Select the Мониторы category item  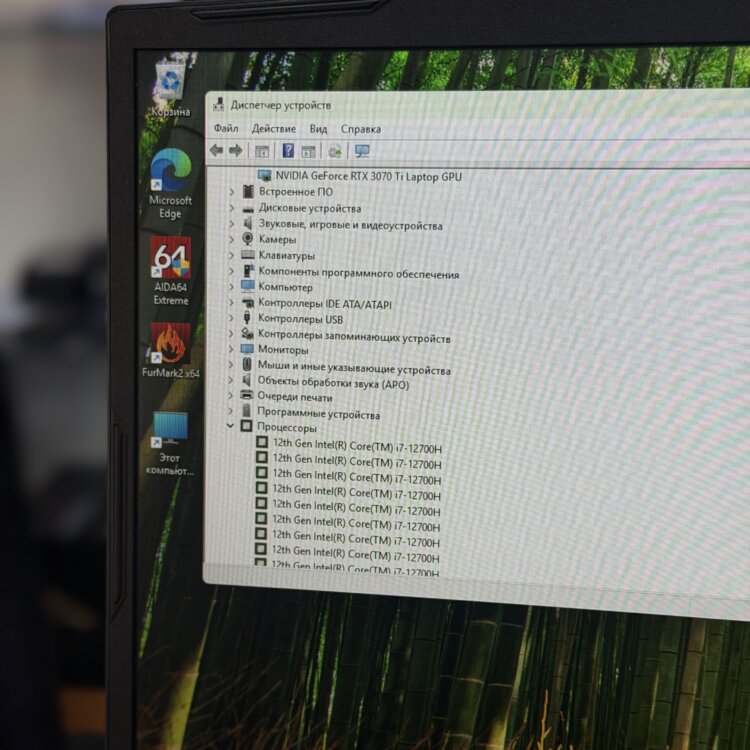coord(283,350)
